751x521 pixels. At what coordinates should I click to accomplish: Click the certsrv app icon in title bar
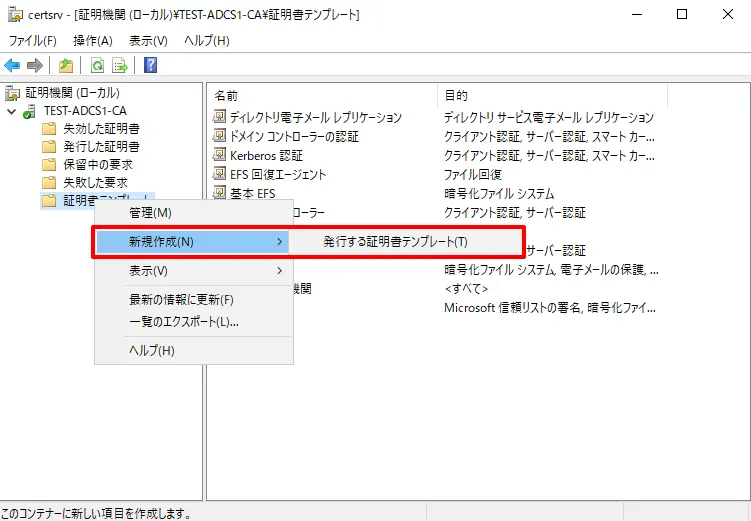pos(15,15)
